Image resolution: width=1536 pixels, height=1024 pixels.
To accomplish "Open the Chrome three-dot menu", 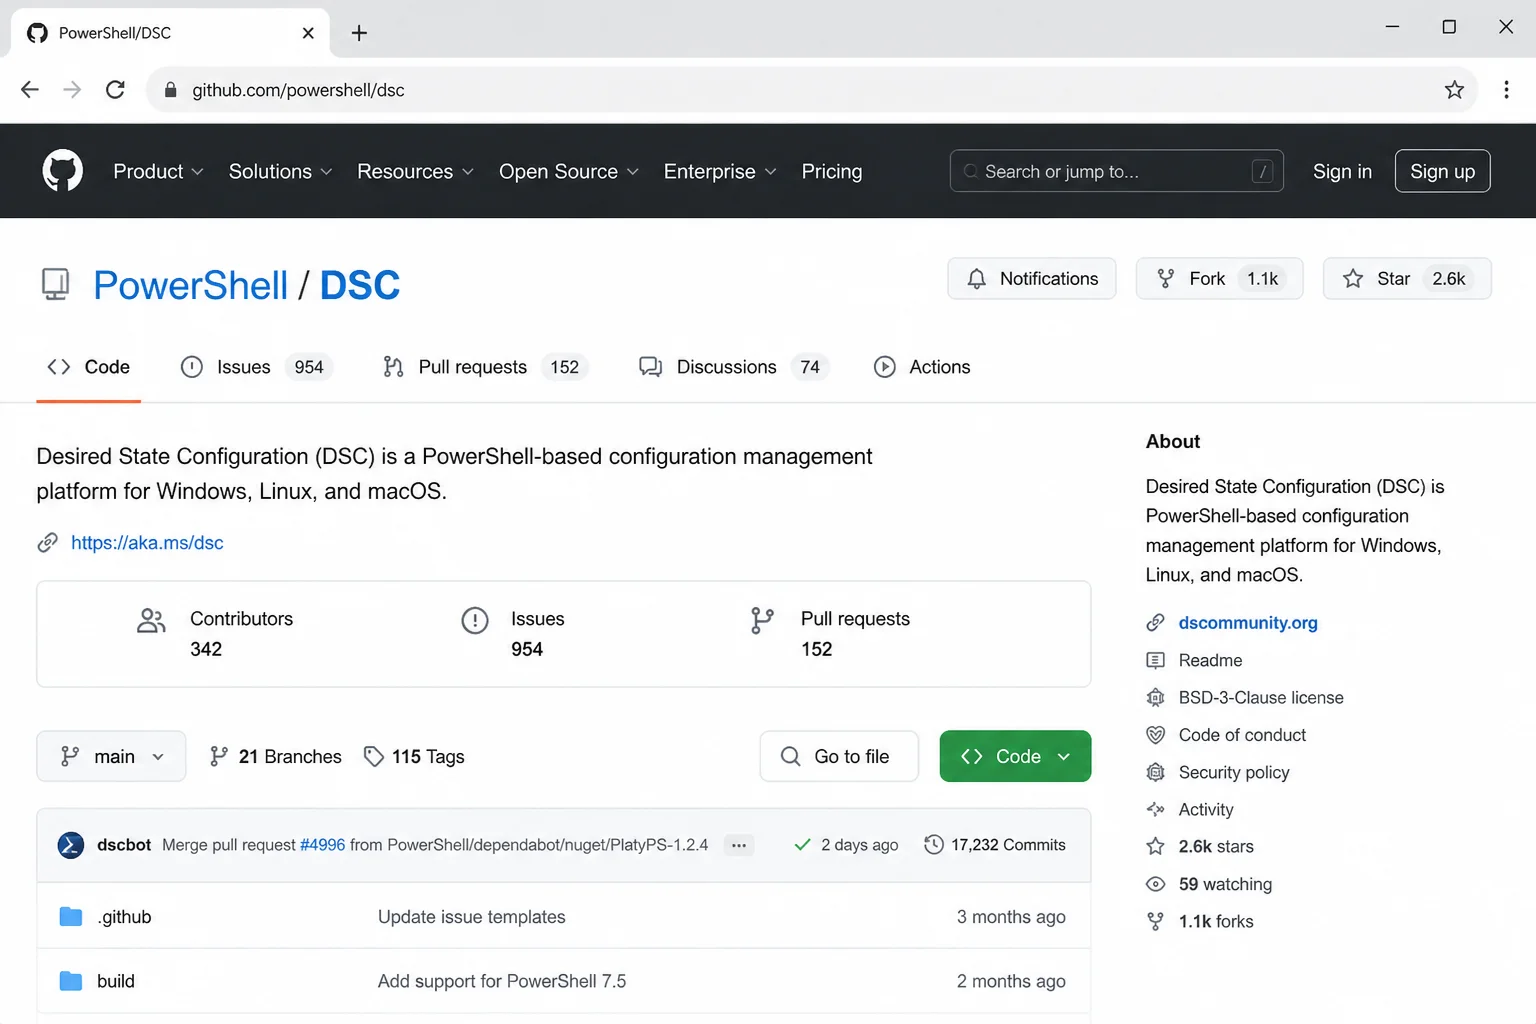I will tap(1506, 90).
